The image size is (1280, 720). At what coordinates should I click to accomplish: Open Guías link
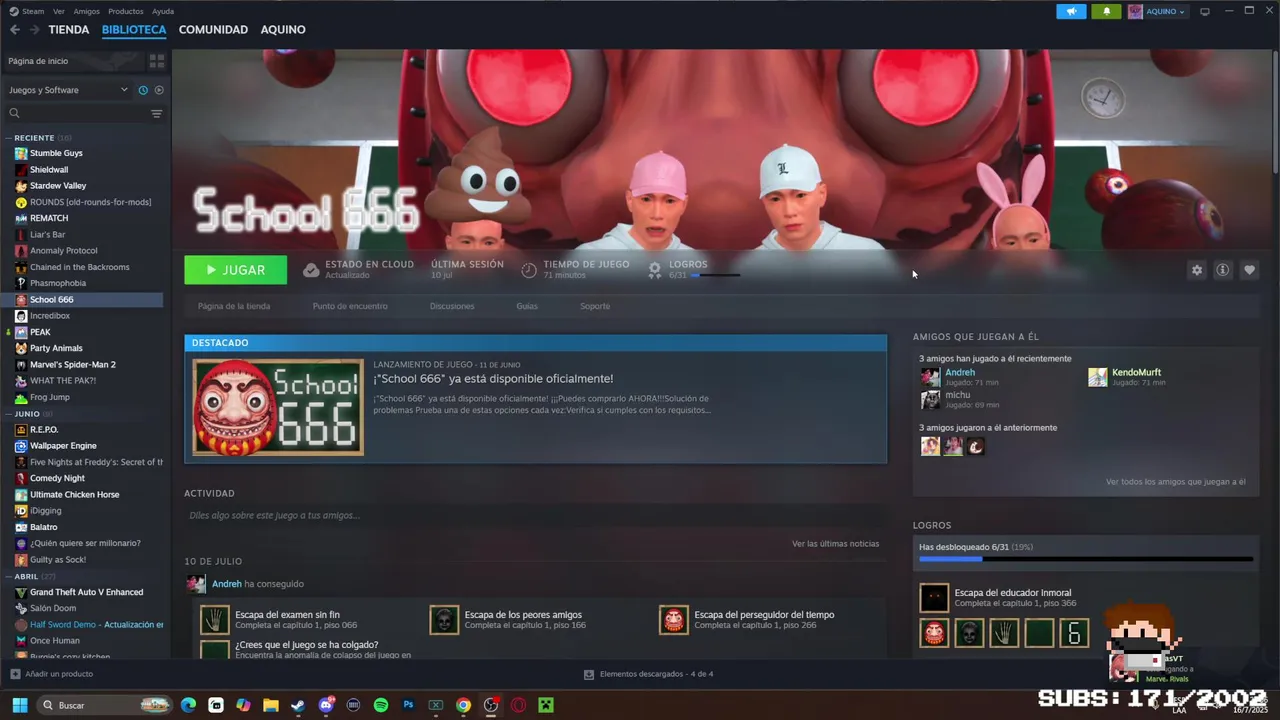point(527,306)
